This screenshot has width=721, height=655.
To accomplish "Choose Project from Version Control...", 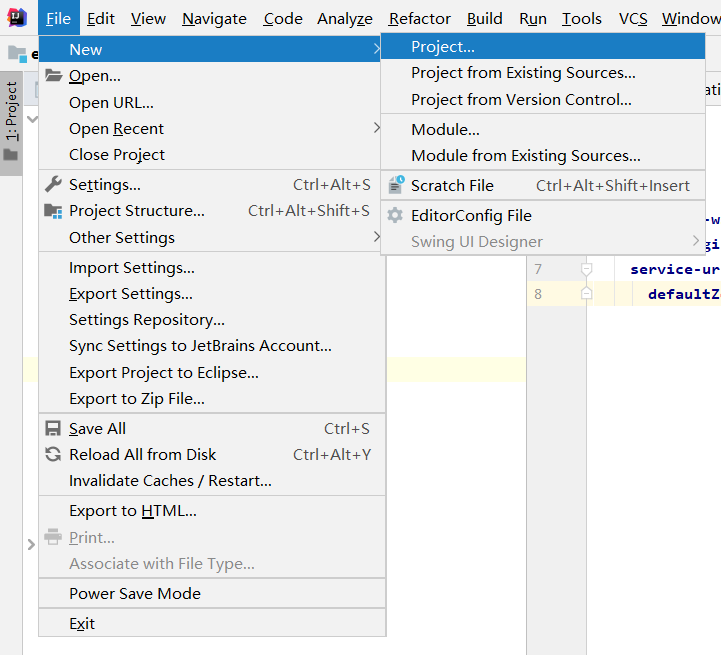I will [543, 99].
